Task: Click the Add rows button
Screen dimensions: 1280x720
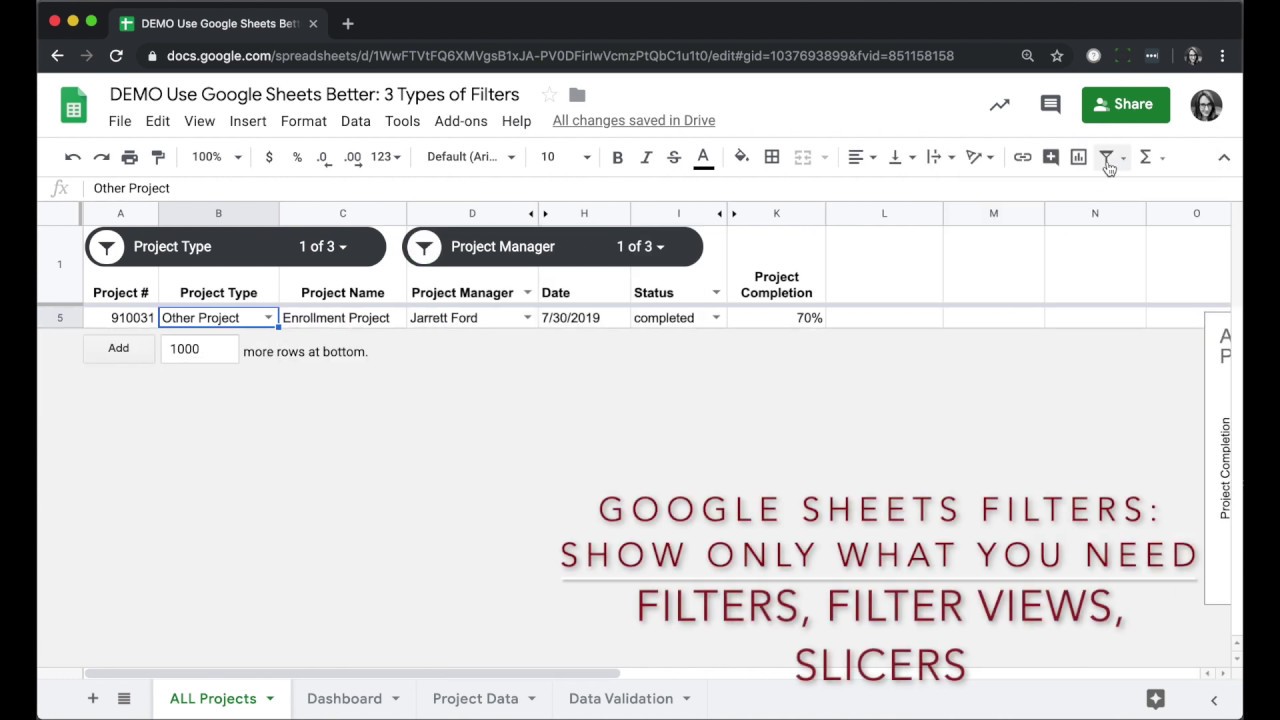Action: [x=119, y=348]
